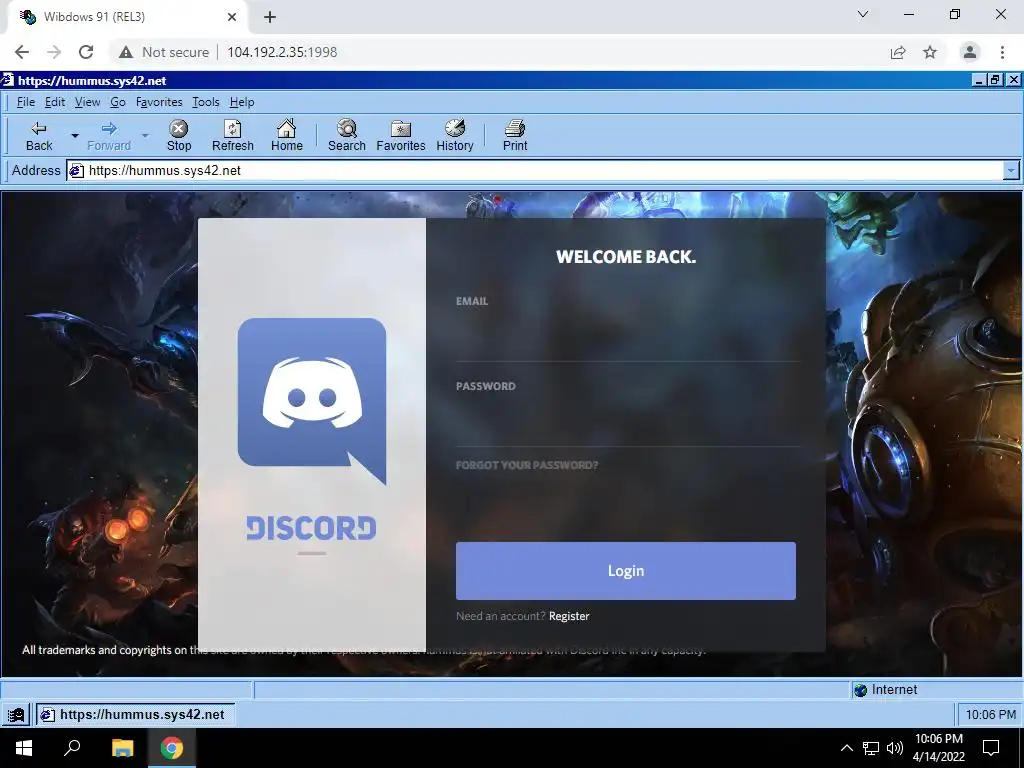Open the volume tray icon
This screenshot has height=768, width=1024.
coord(895,748)
